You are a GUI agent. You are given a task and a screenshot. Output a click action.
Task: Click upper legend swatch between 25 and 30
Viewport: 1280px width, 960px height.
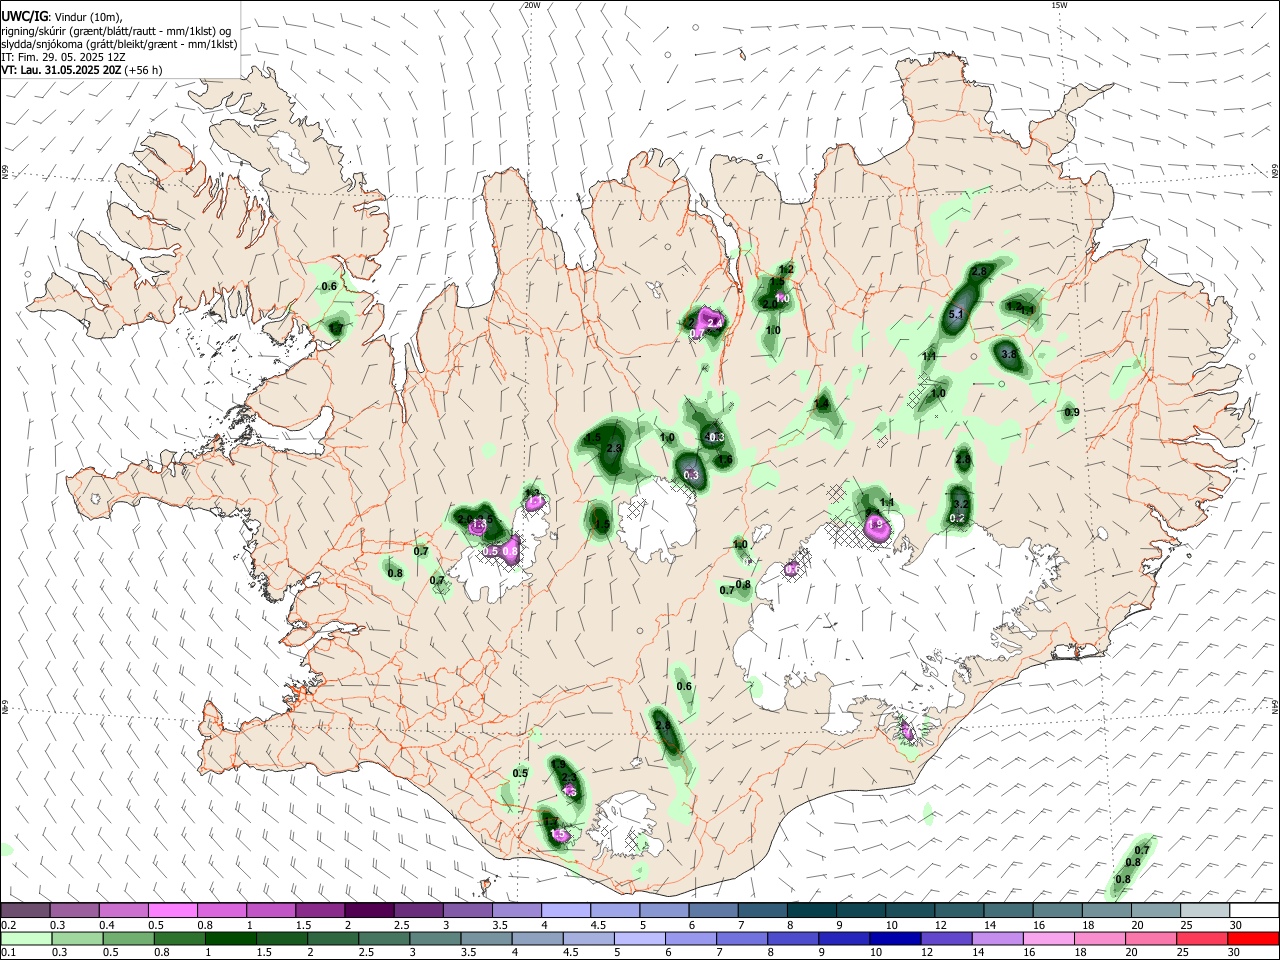coord(1206,911)
